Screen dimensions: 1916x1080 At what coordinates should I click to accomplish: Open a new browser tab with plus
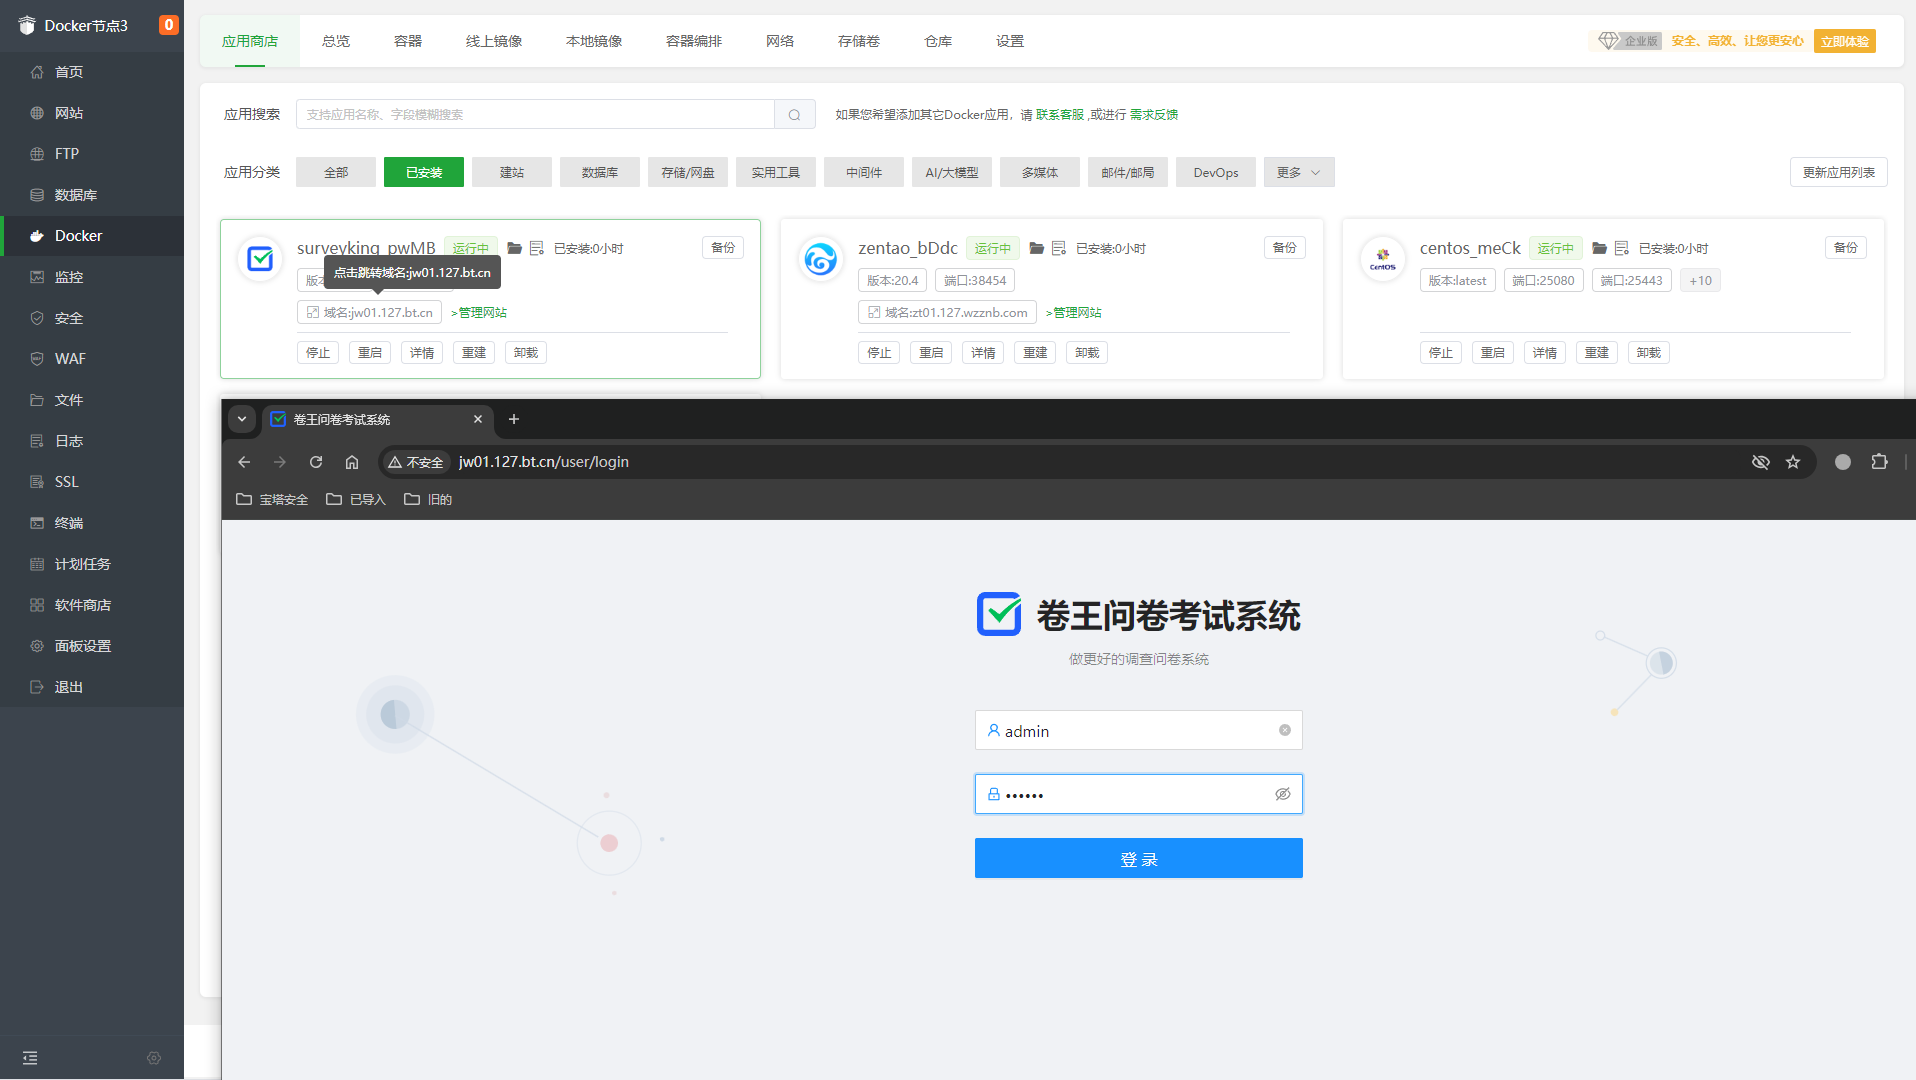pyautogui.click(x=514, y=419)
